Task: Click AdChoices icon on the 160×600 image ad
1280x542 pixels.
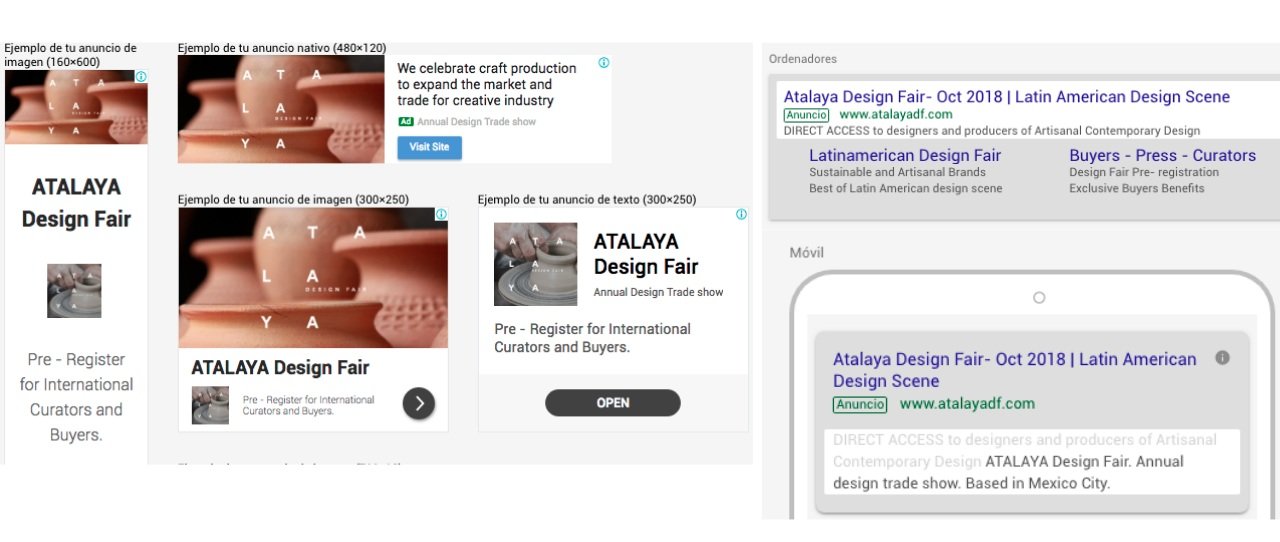Action: tap(141, 77)
